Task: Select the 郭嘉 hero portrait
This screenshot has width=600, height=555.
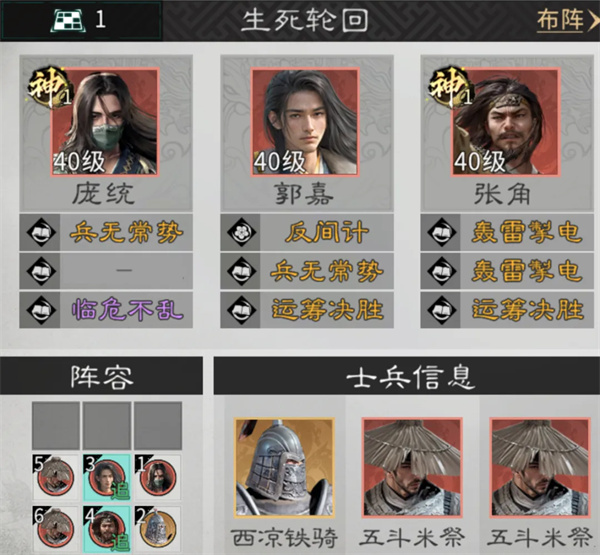Action: pyautogui.click(x=305, y=122)
